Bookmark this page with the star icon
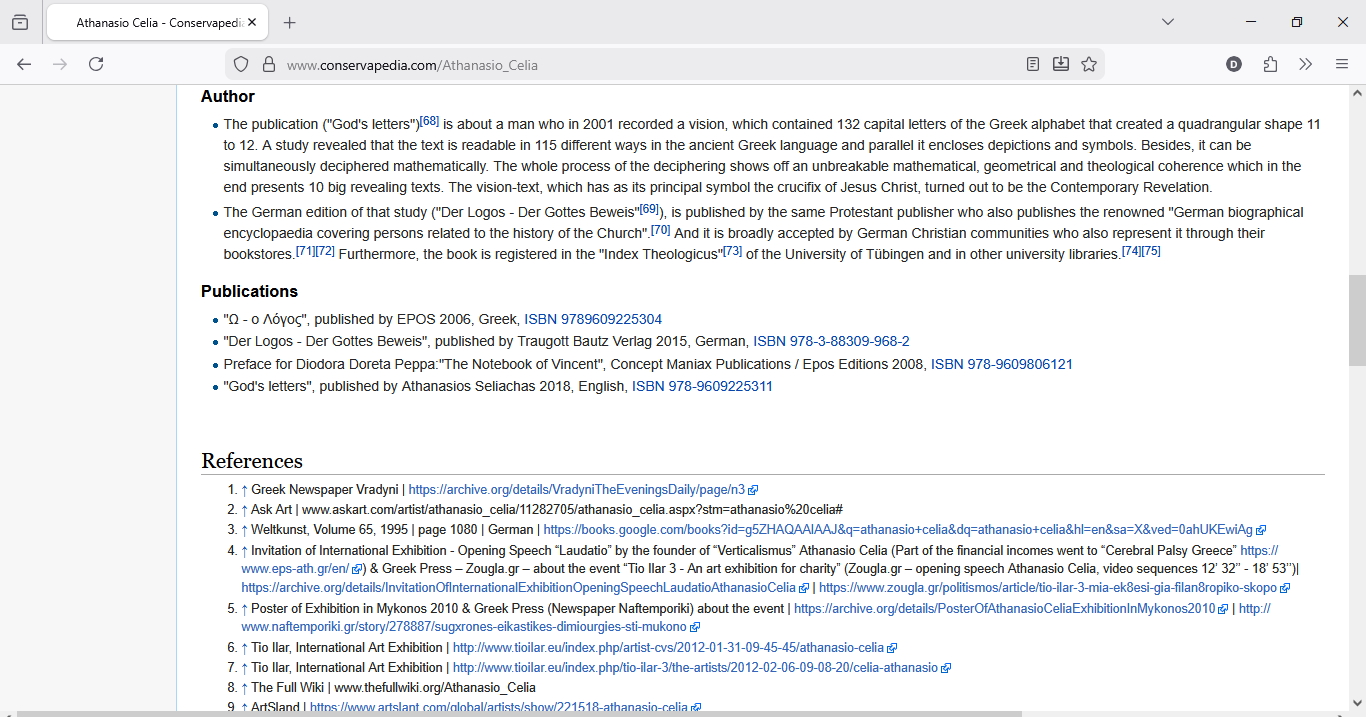The image size is (1366, 717). pyautogui.click(x=1089, y=64)
